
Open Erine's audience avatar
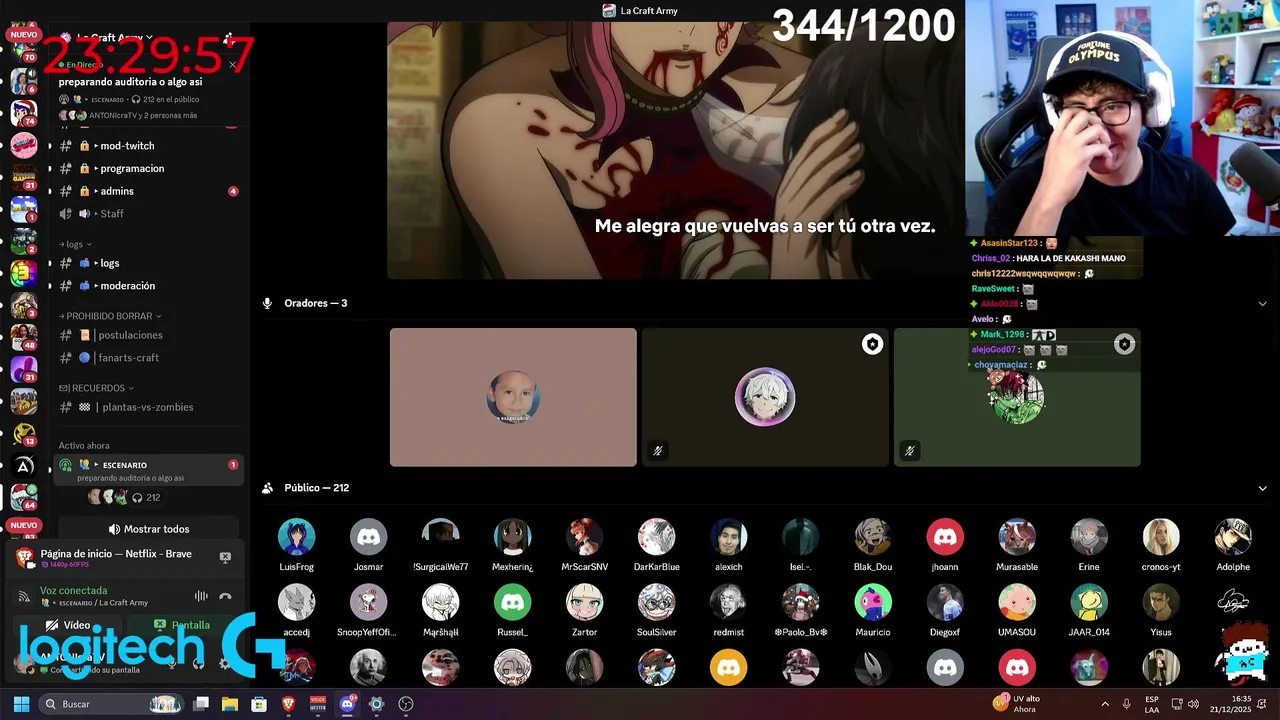pos(1088,537)
